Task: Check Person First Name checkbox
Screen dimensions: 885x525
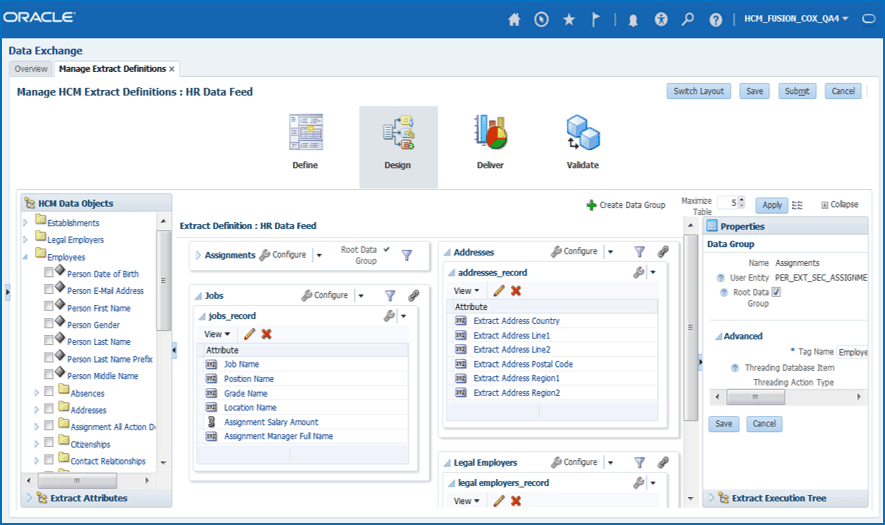Action: [49, 306]
